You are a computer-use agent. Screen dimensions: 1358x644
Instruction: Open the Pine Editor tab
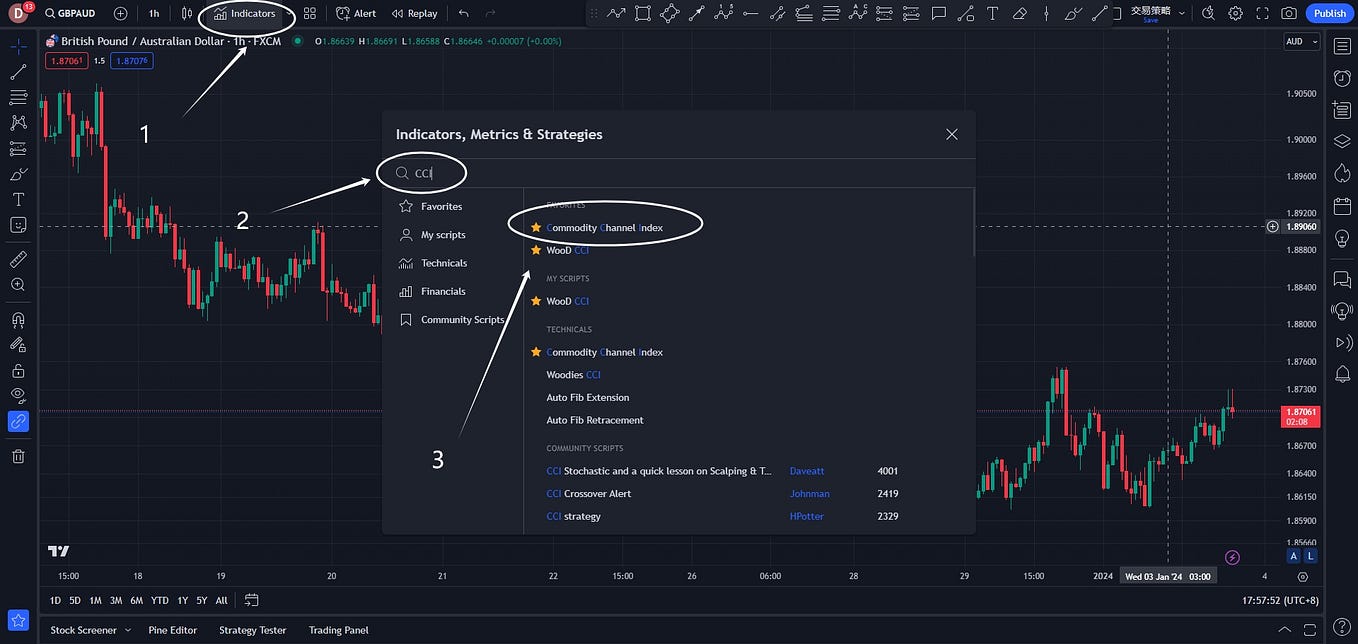pos(172,630)
